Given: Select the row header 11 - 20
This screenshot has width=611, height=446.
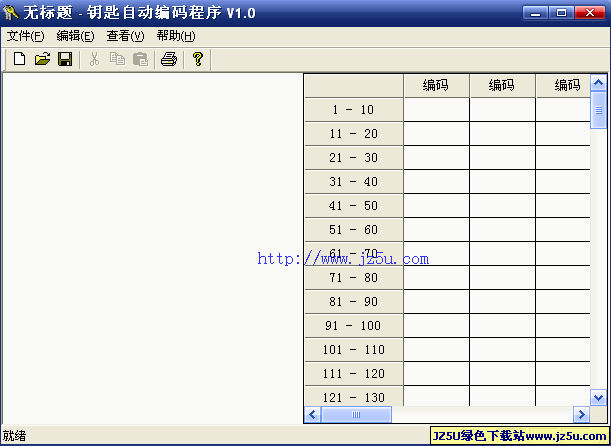Looking at the screenshot, I should tap(353, 134).
